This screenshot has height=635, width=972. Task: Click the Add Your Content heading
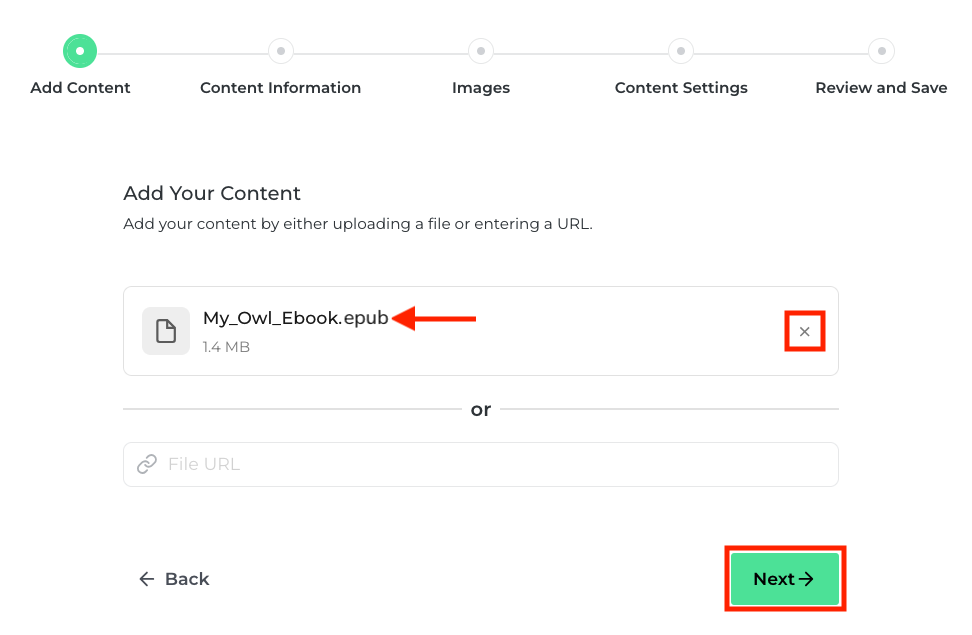pos(212,193)
